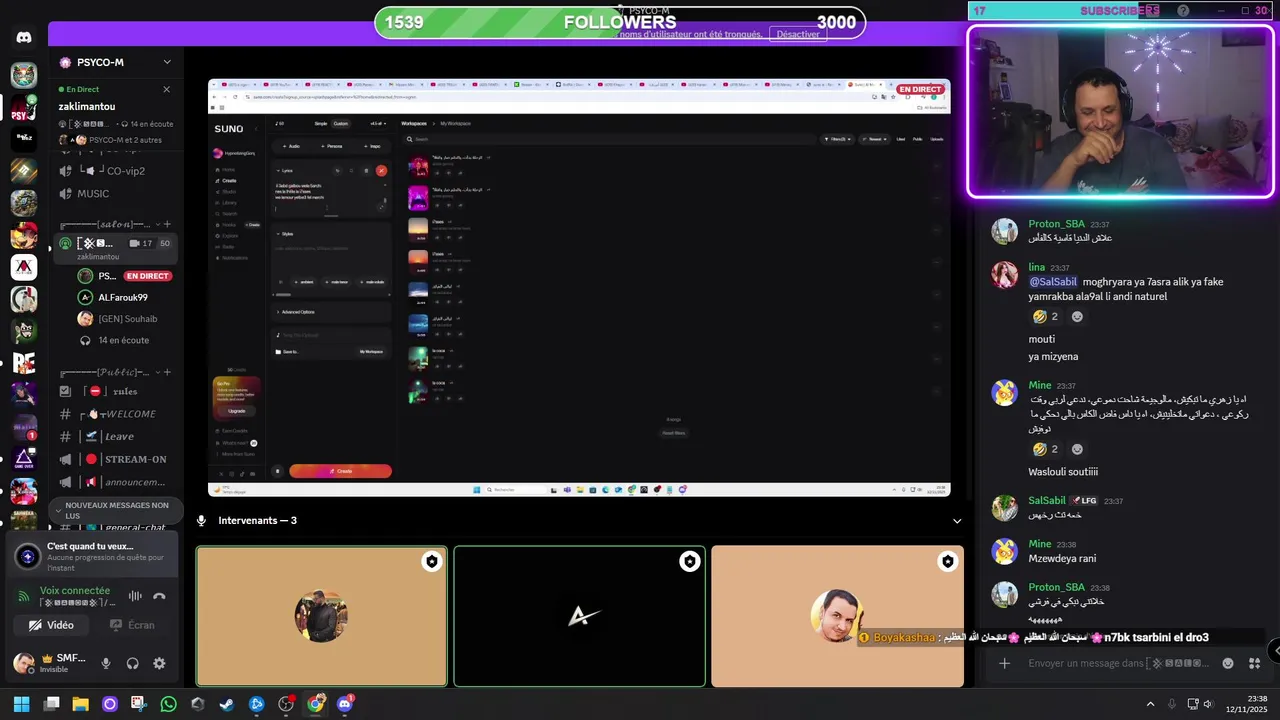Screen dimensions: 1280x720
Task: Select user [GEN] Souhaib in voice channel
Action: (x=125, y=319)
